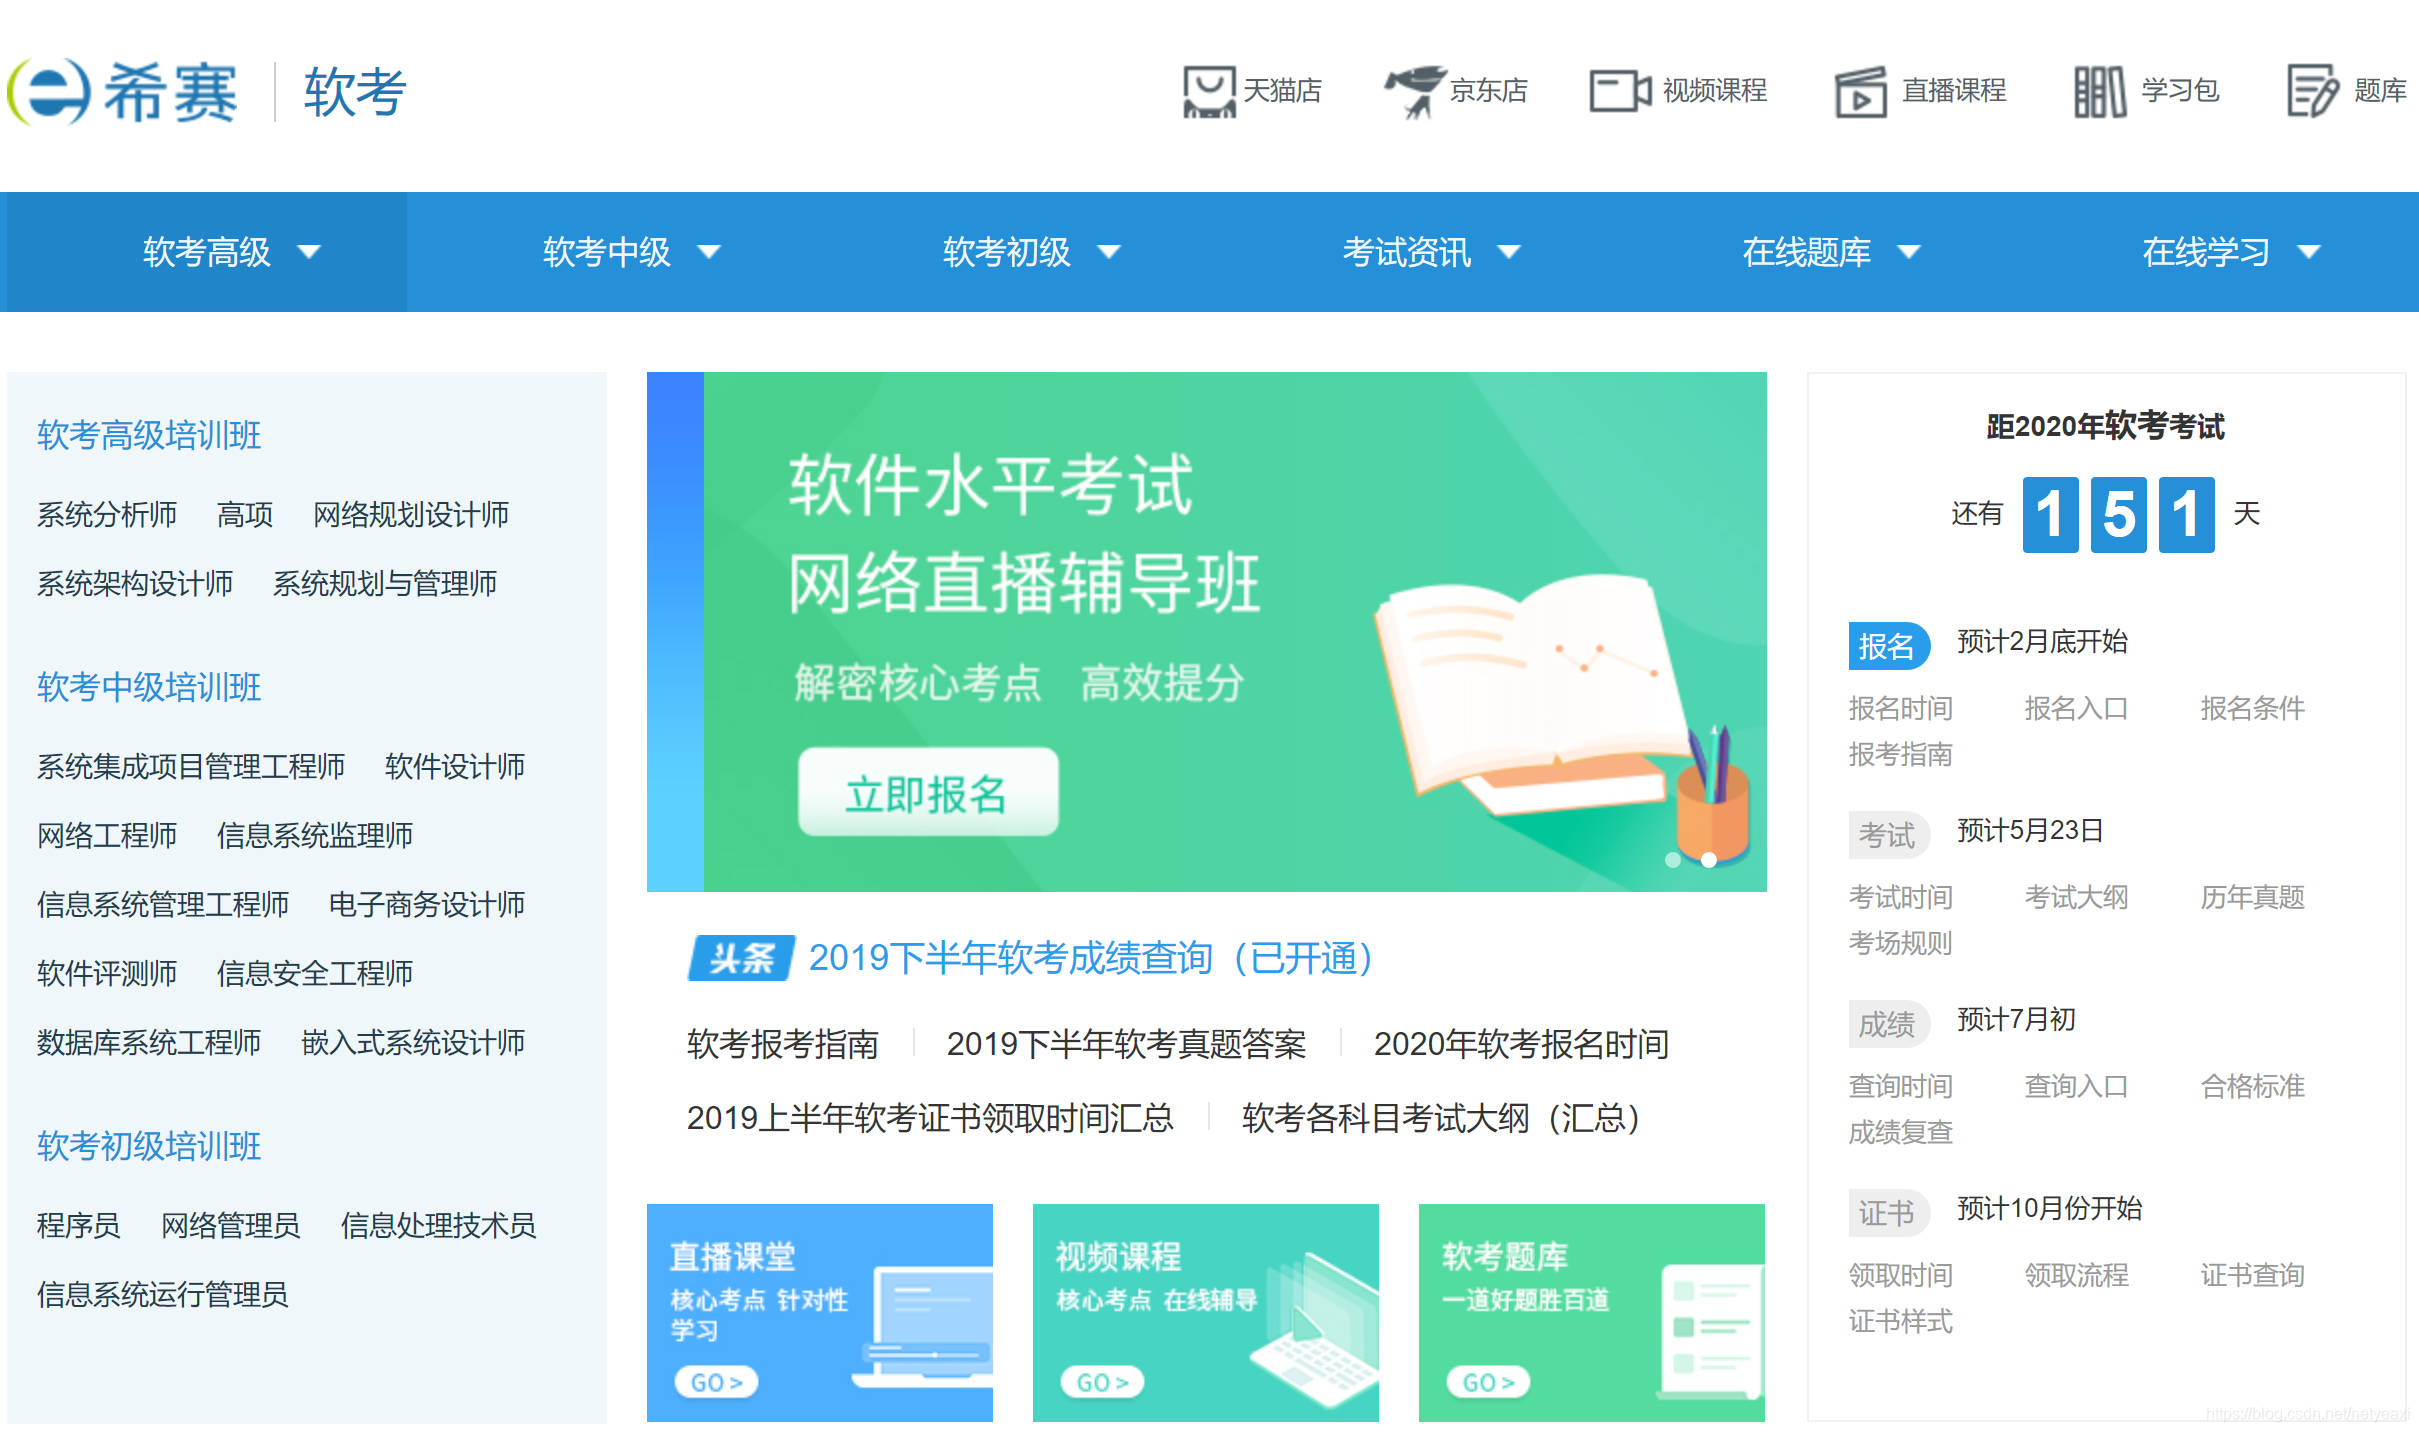The height and width of the screenshot is (1432, 2419).
Task: Select the second banner carousel dot
Action: [1709, 860]
